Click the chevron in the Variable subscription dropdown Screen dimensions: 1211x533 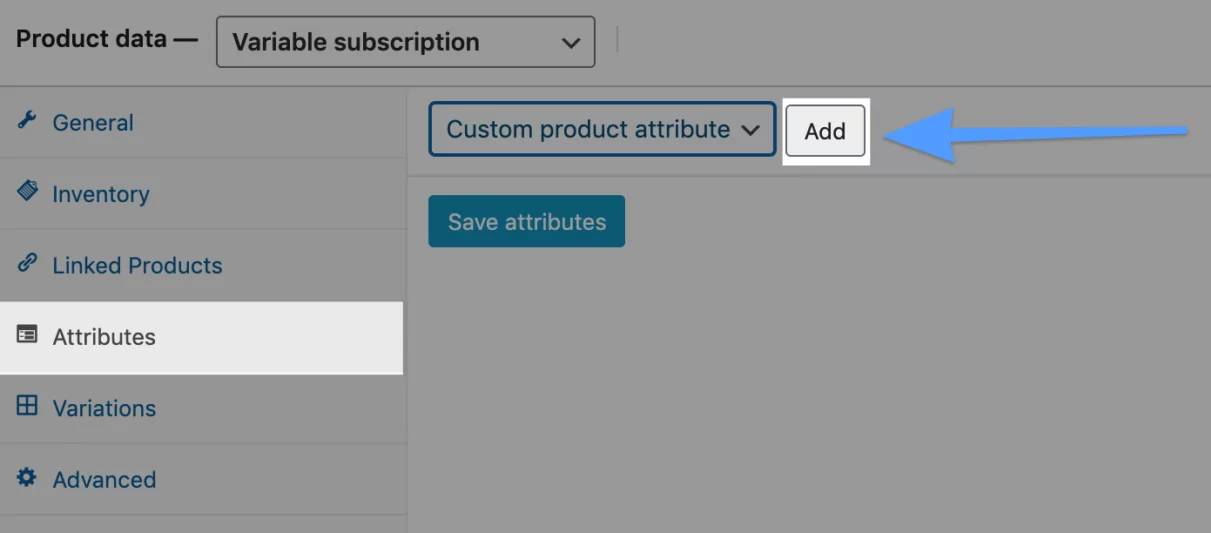point(571,43)
